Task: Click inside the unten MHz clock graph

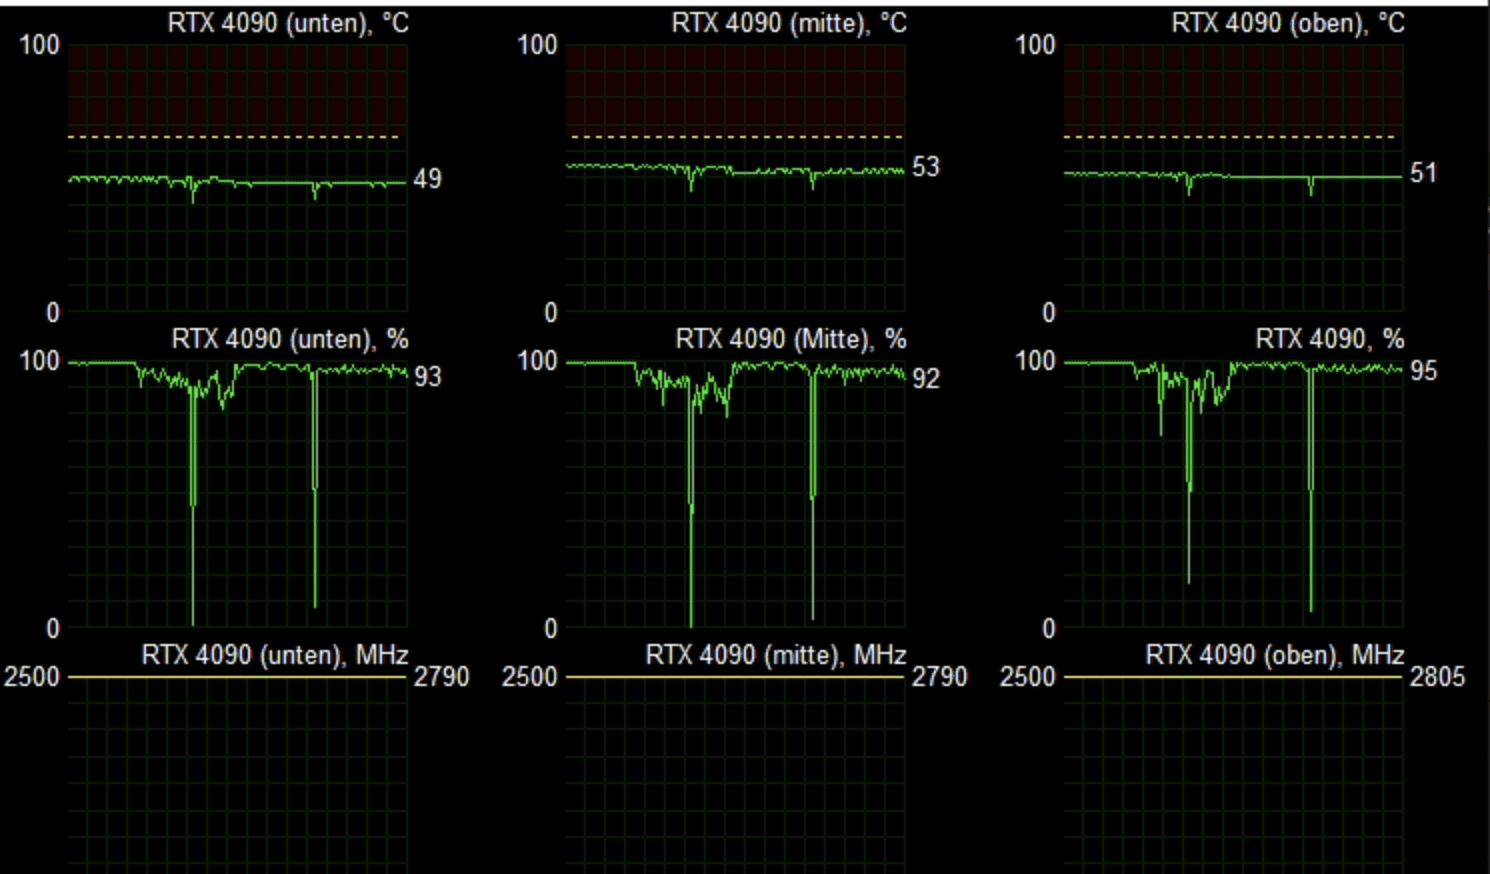Action: click(x=237, y=775)
